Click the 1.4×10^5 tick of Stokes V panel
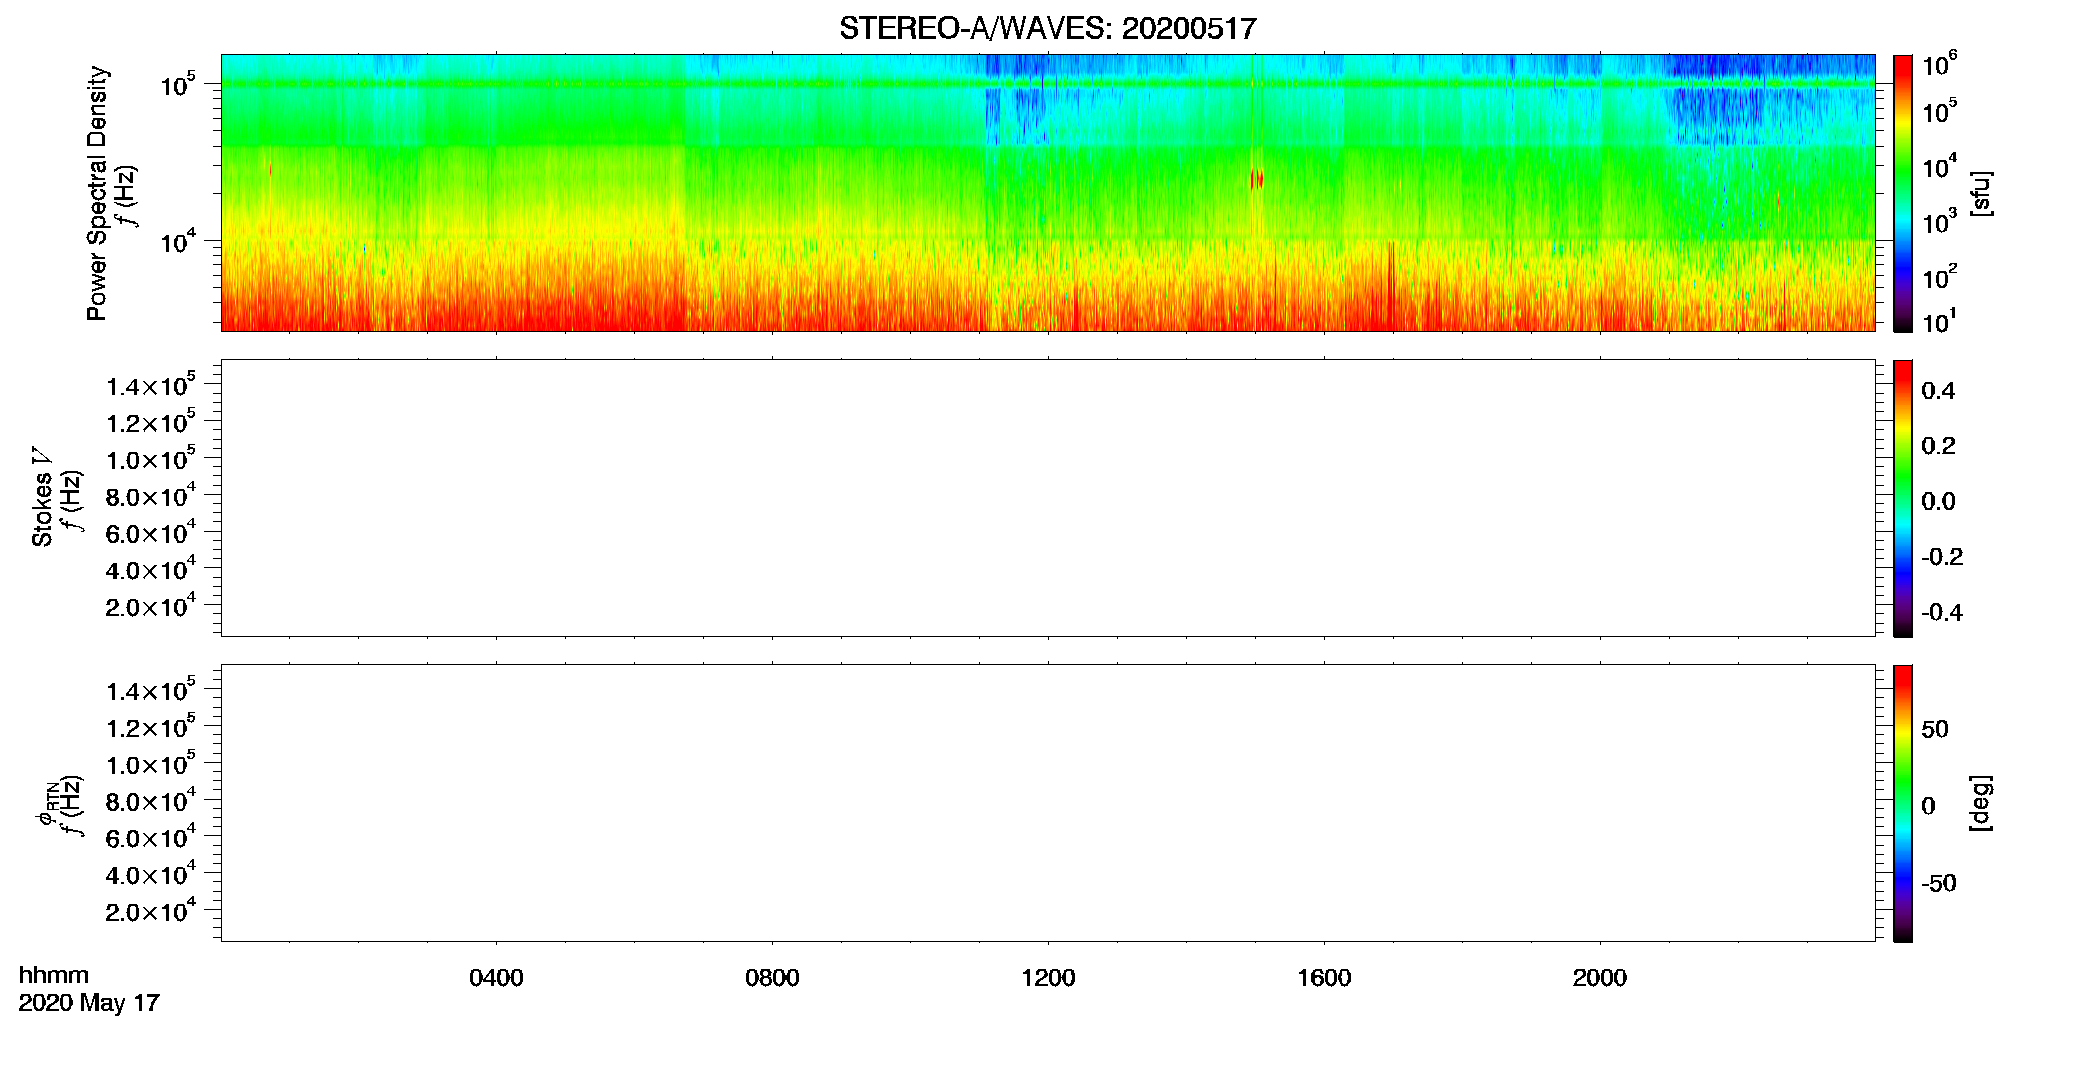Screen dimensions: 2096x1080 [151, 386]
